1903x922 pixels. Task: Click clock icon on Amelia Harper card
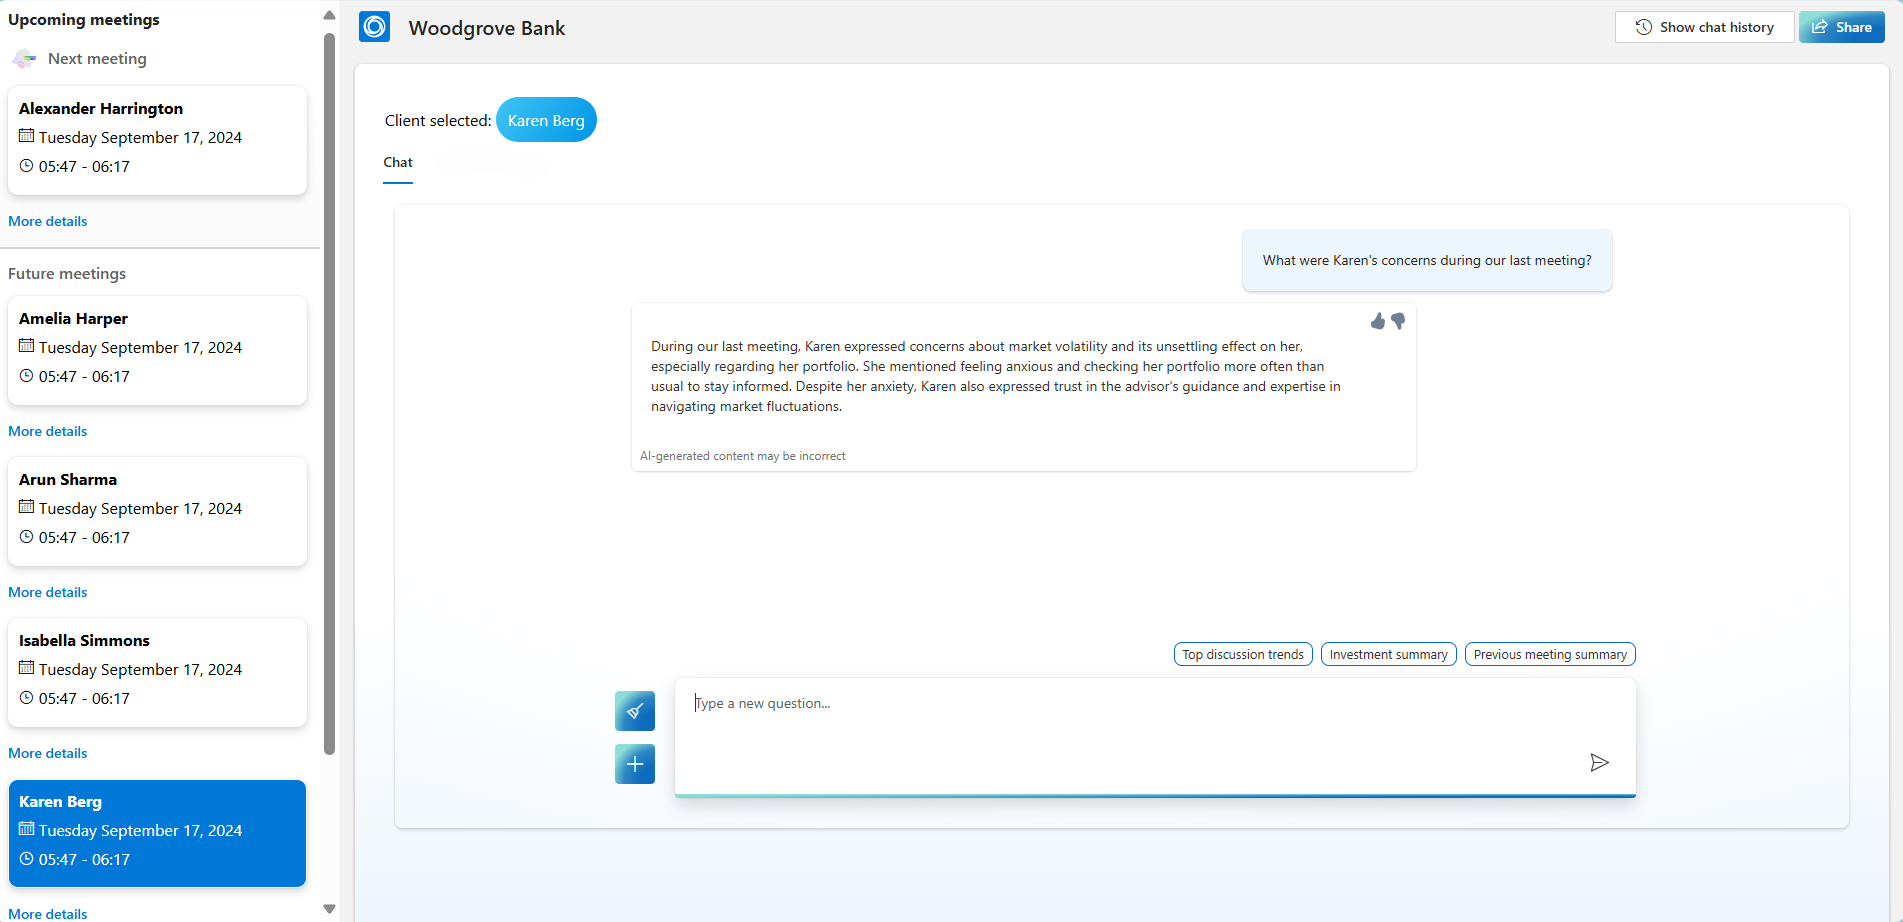tap(27, 375)
